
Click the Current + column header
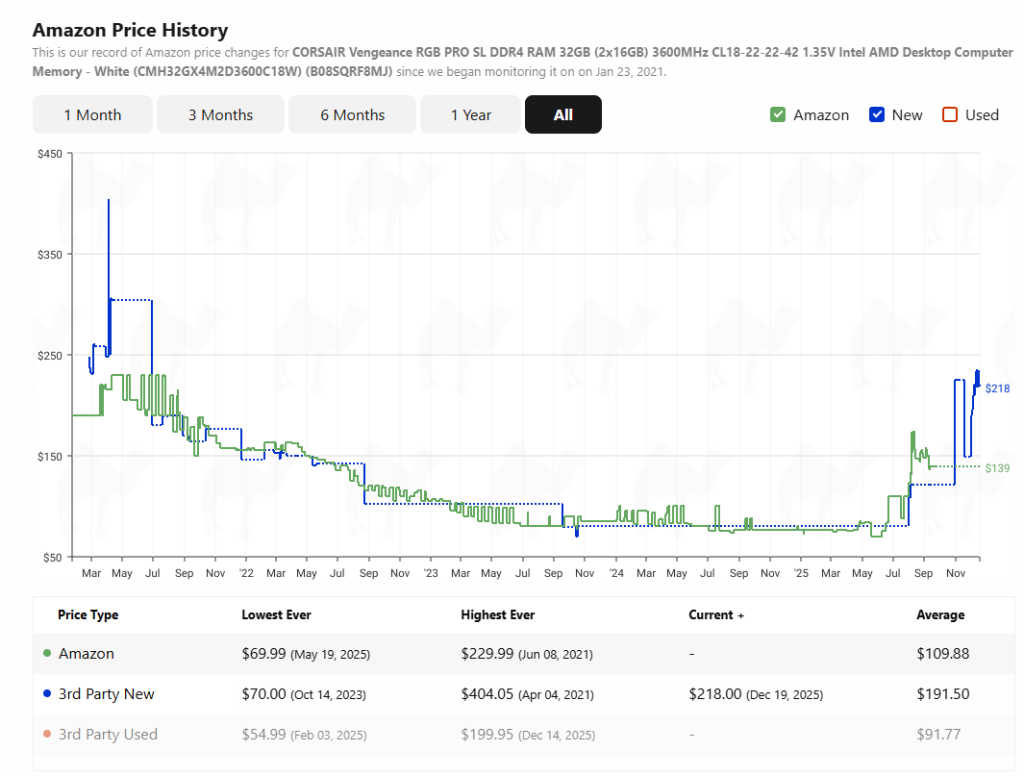pos(716,615)
